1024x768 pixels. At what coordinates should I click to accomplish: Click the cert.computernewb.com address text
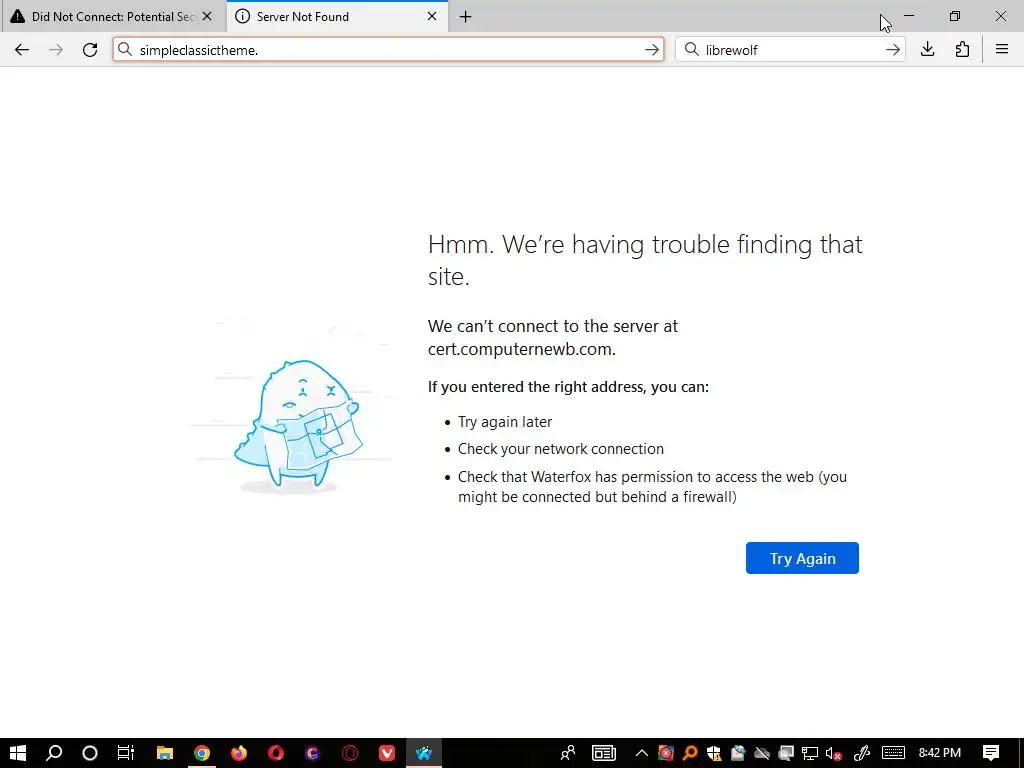pyautogui.click(x=520, y=349)
